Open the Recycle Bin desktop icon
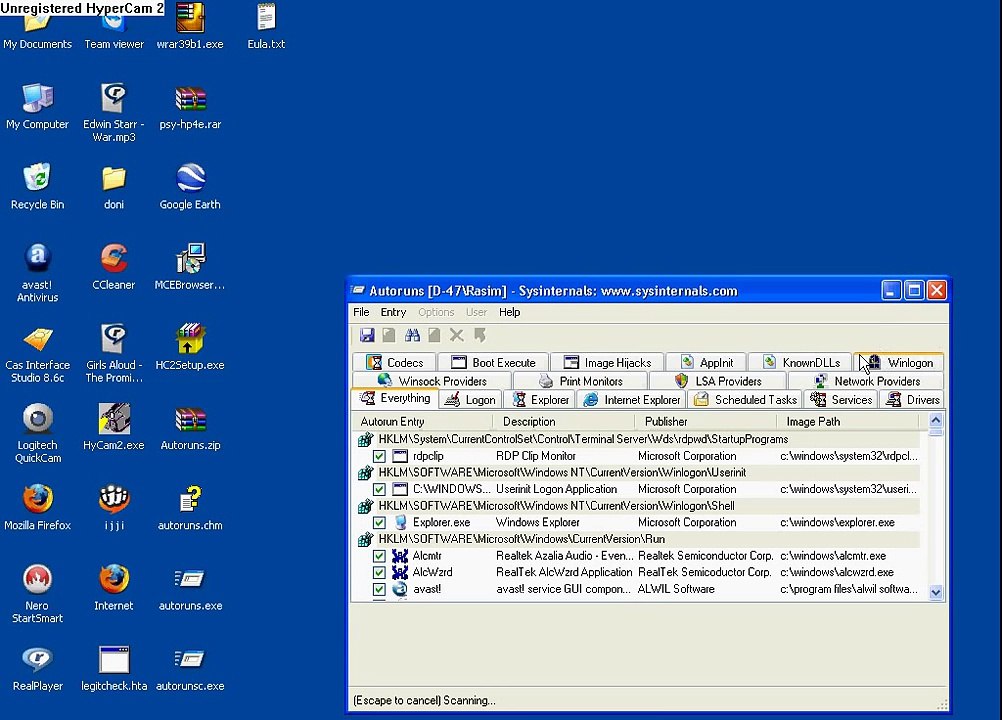The width and height of the screenshot is (1002, 720). pos(37,187)
